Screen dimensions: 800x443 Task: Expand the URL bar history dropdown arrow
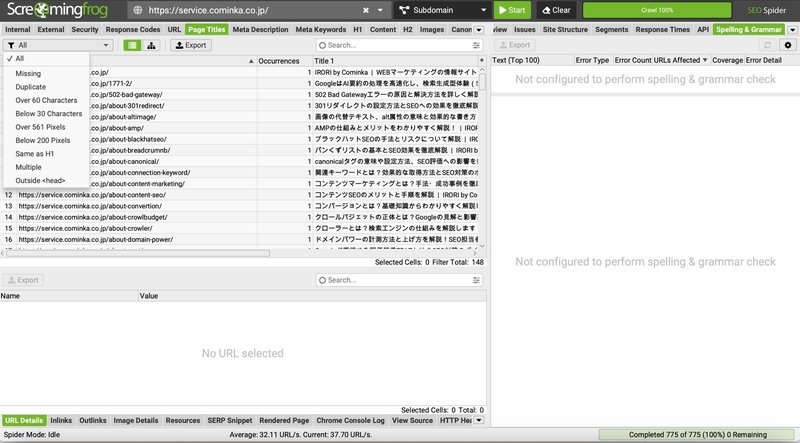[382, 10]
